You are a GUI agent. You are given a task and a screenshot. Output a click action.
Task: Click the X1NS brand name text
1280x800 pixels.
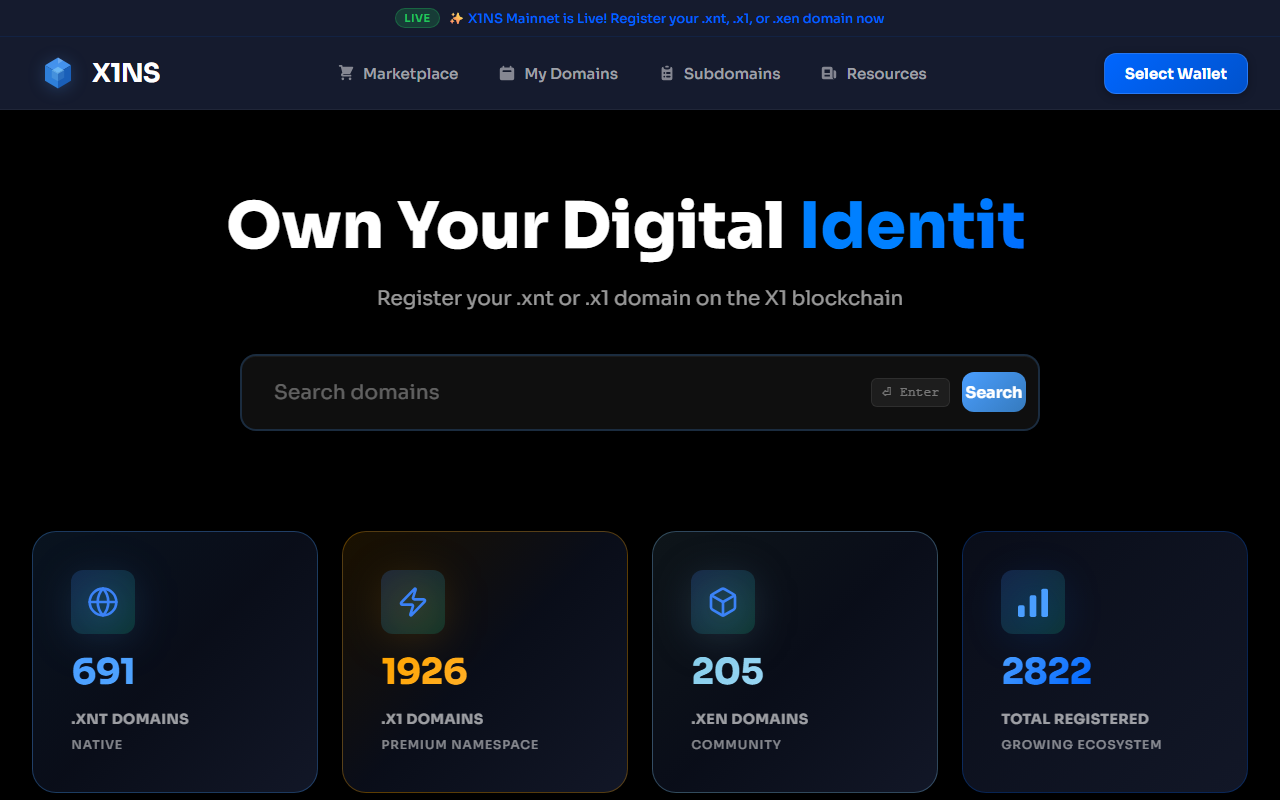coord(126,73)
